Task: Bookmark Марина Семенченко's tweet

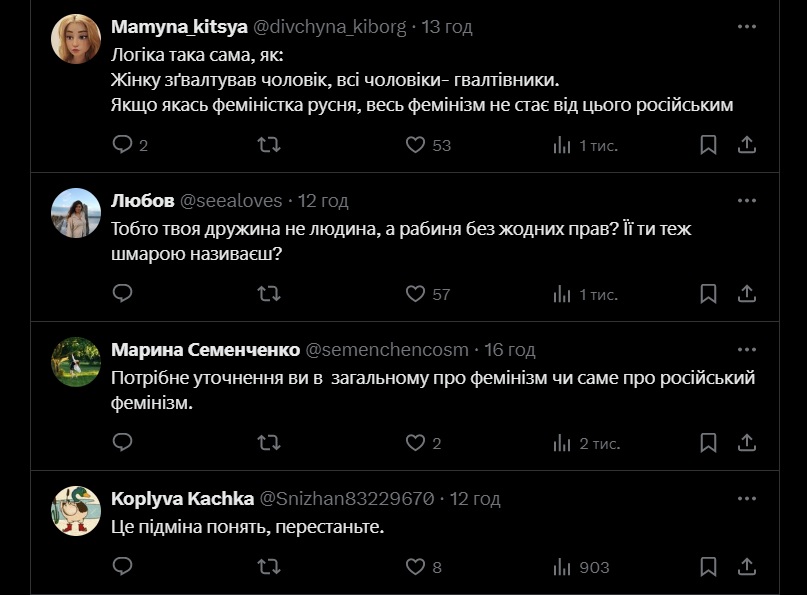Action: 708,443
